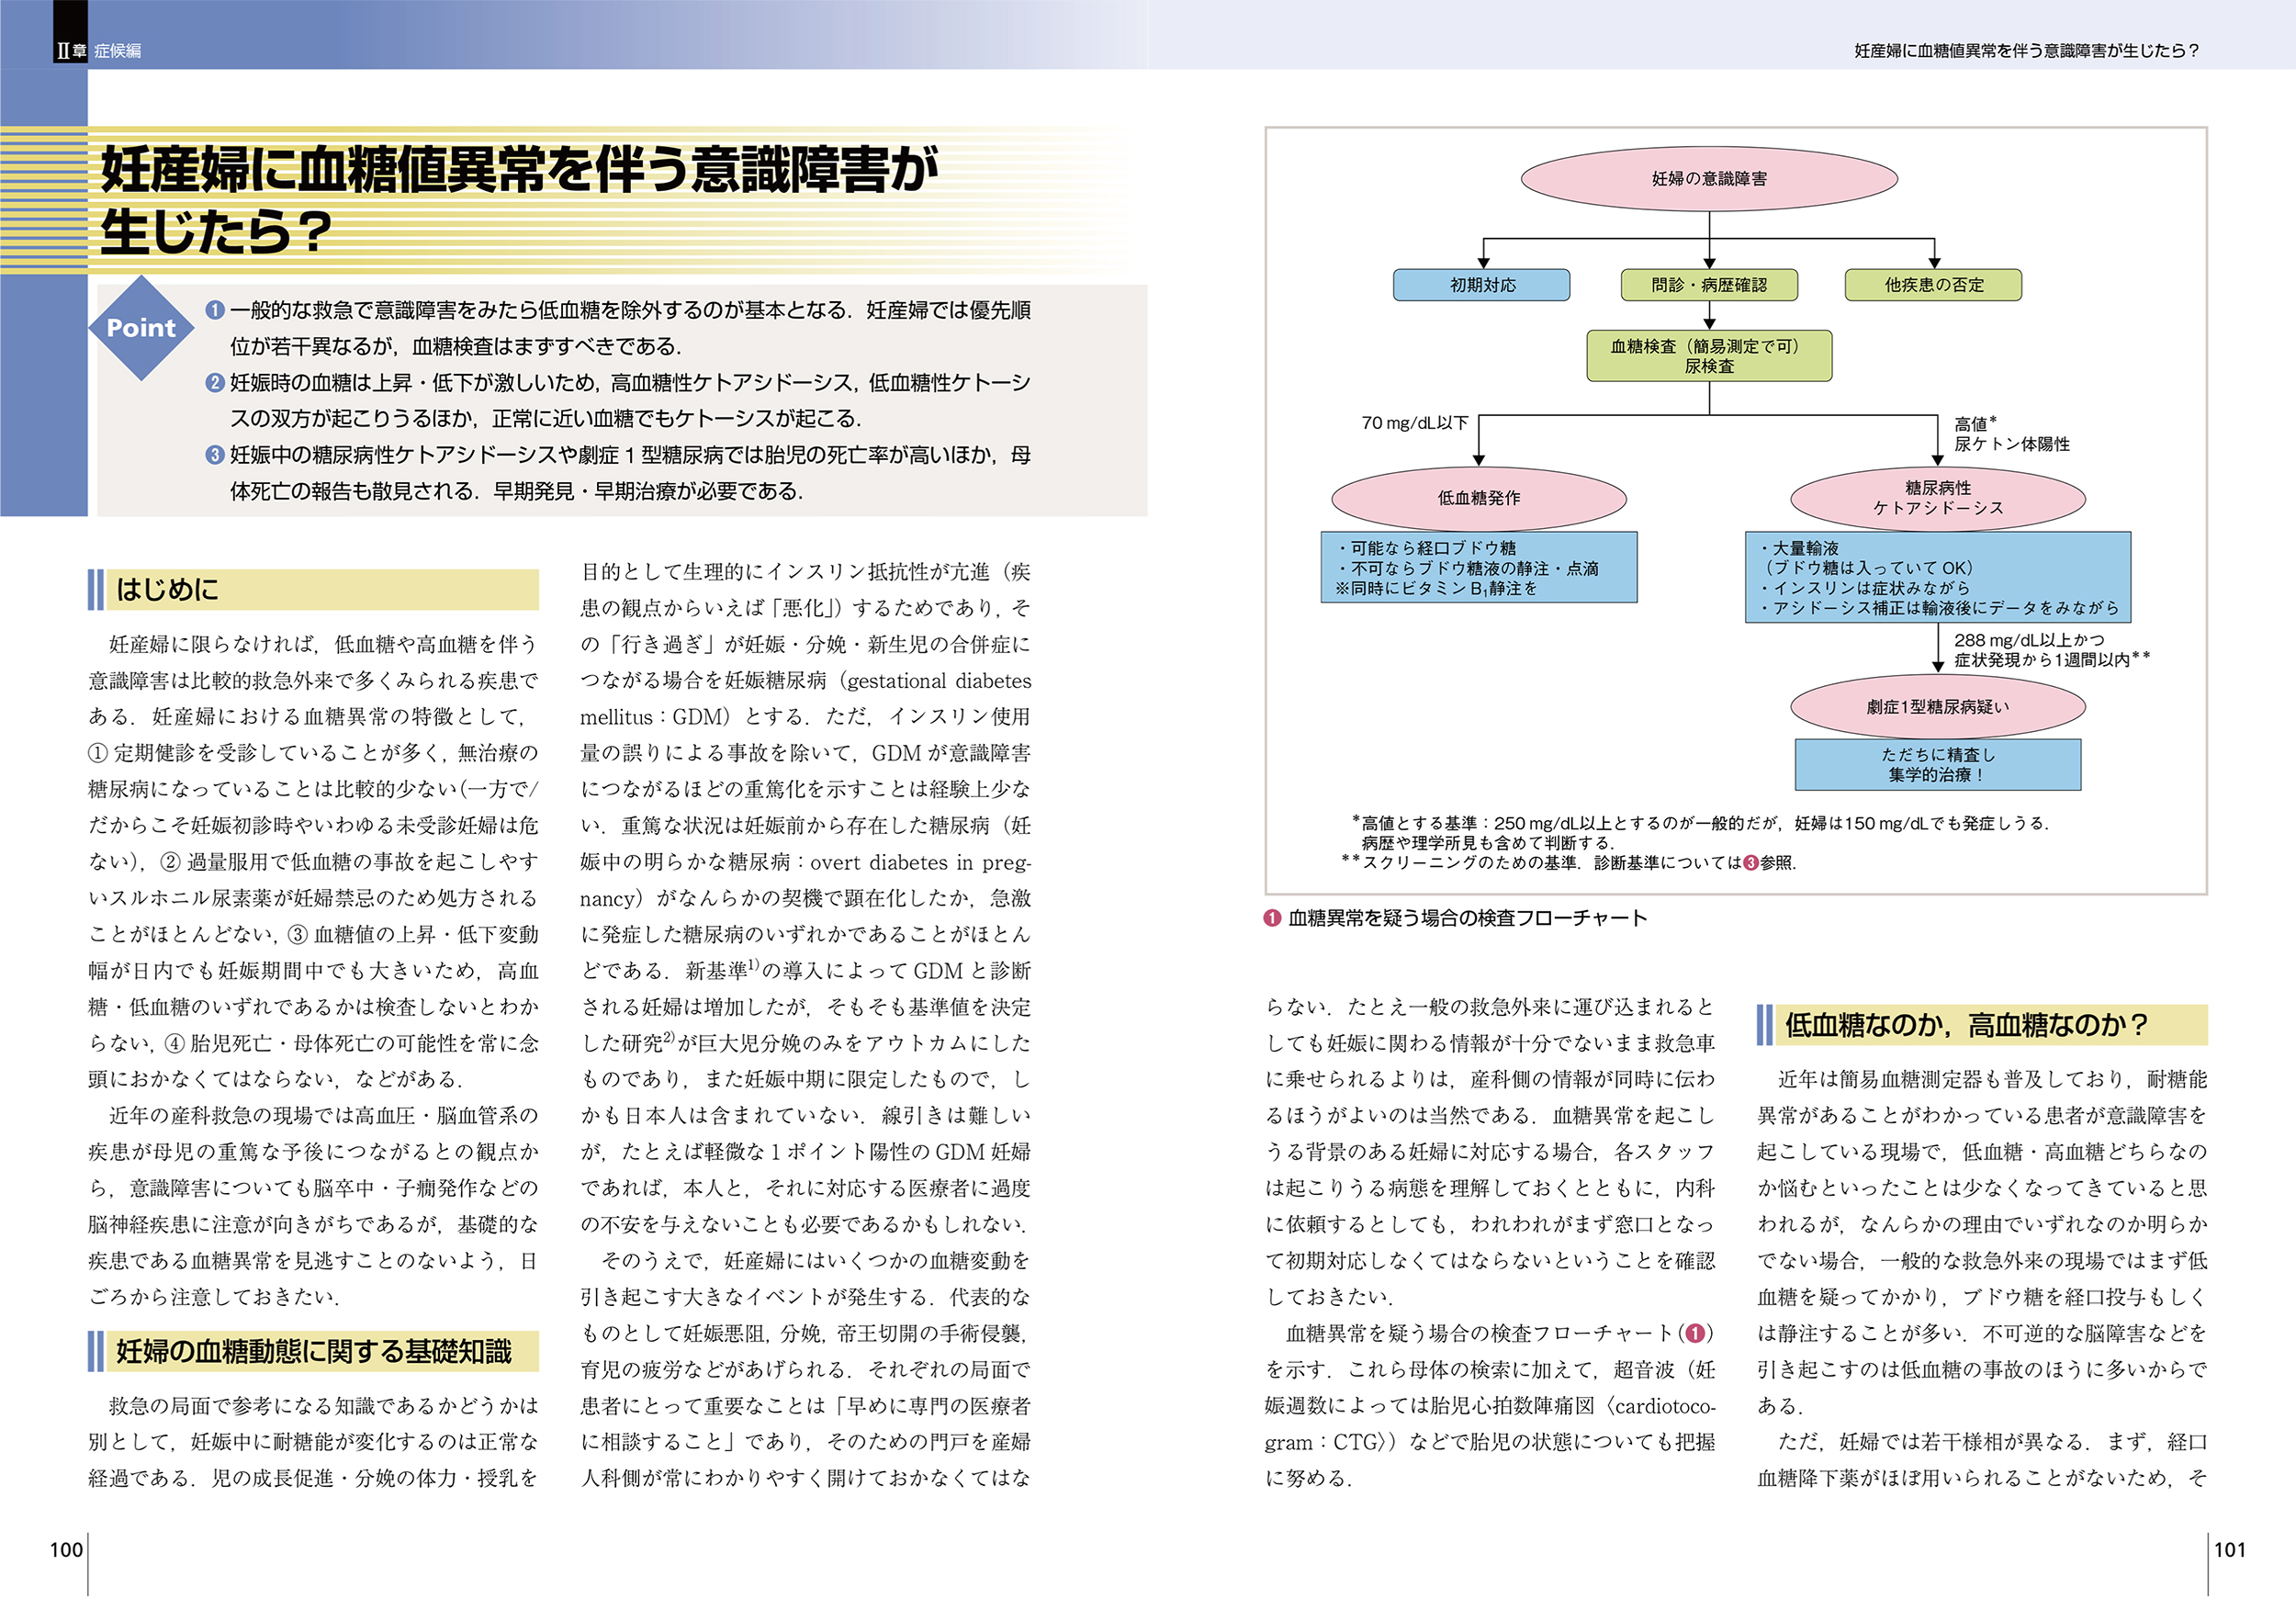The height and width of the screenshot is (1621, 2296).
Task: Click the footnote starting '**スクリーニングのための基準'
Action: tap(1568, 863)
